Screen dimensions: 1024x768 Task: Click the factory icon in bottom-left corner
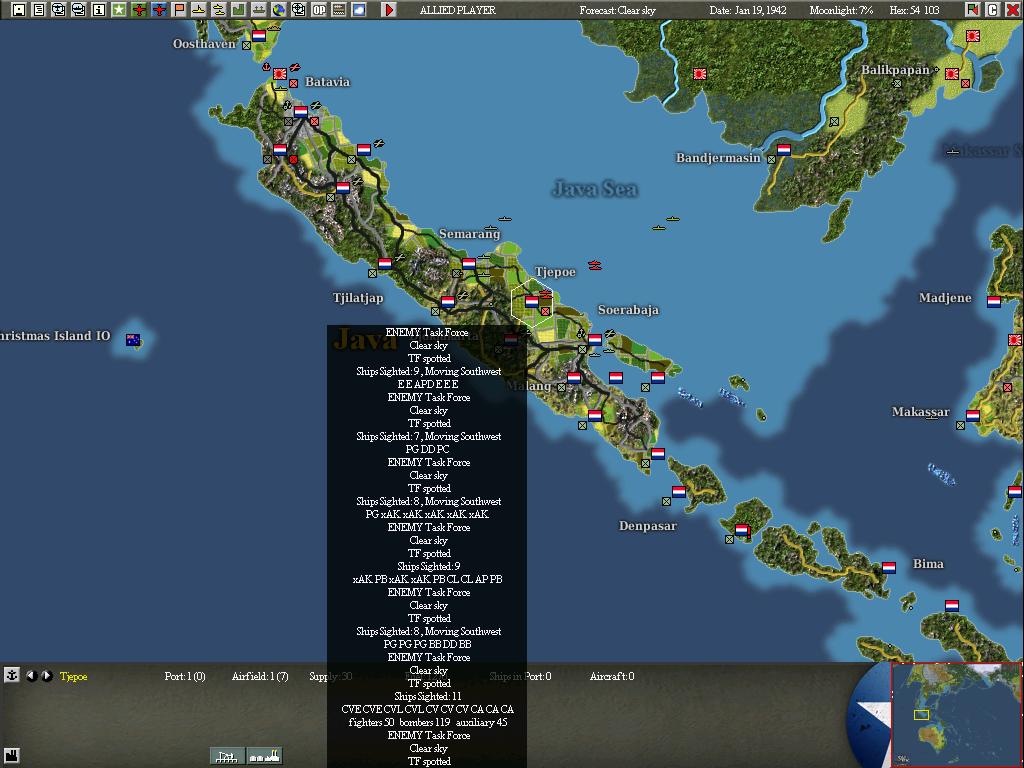pyautogui.click(x=11, y=755)
